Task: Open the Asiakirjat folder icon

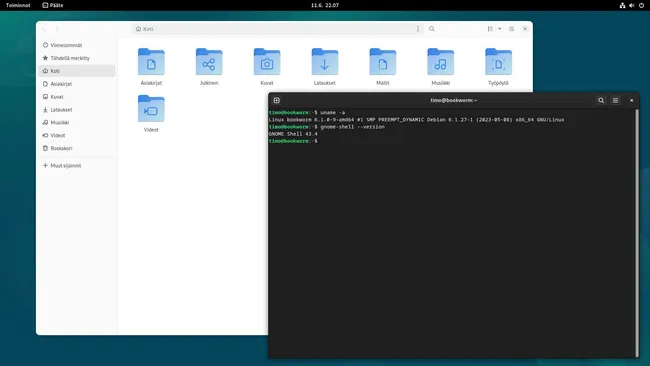Action: click(151, 62)
